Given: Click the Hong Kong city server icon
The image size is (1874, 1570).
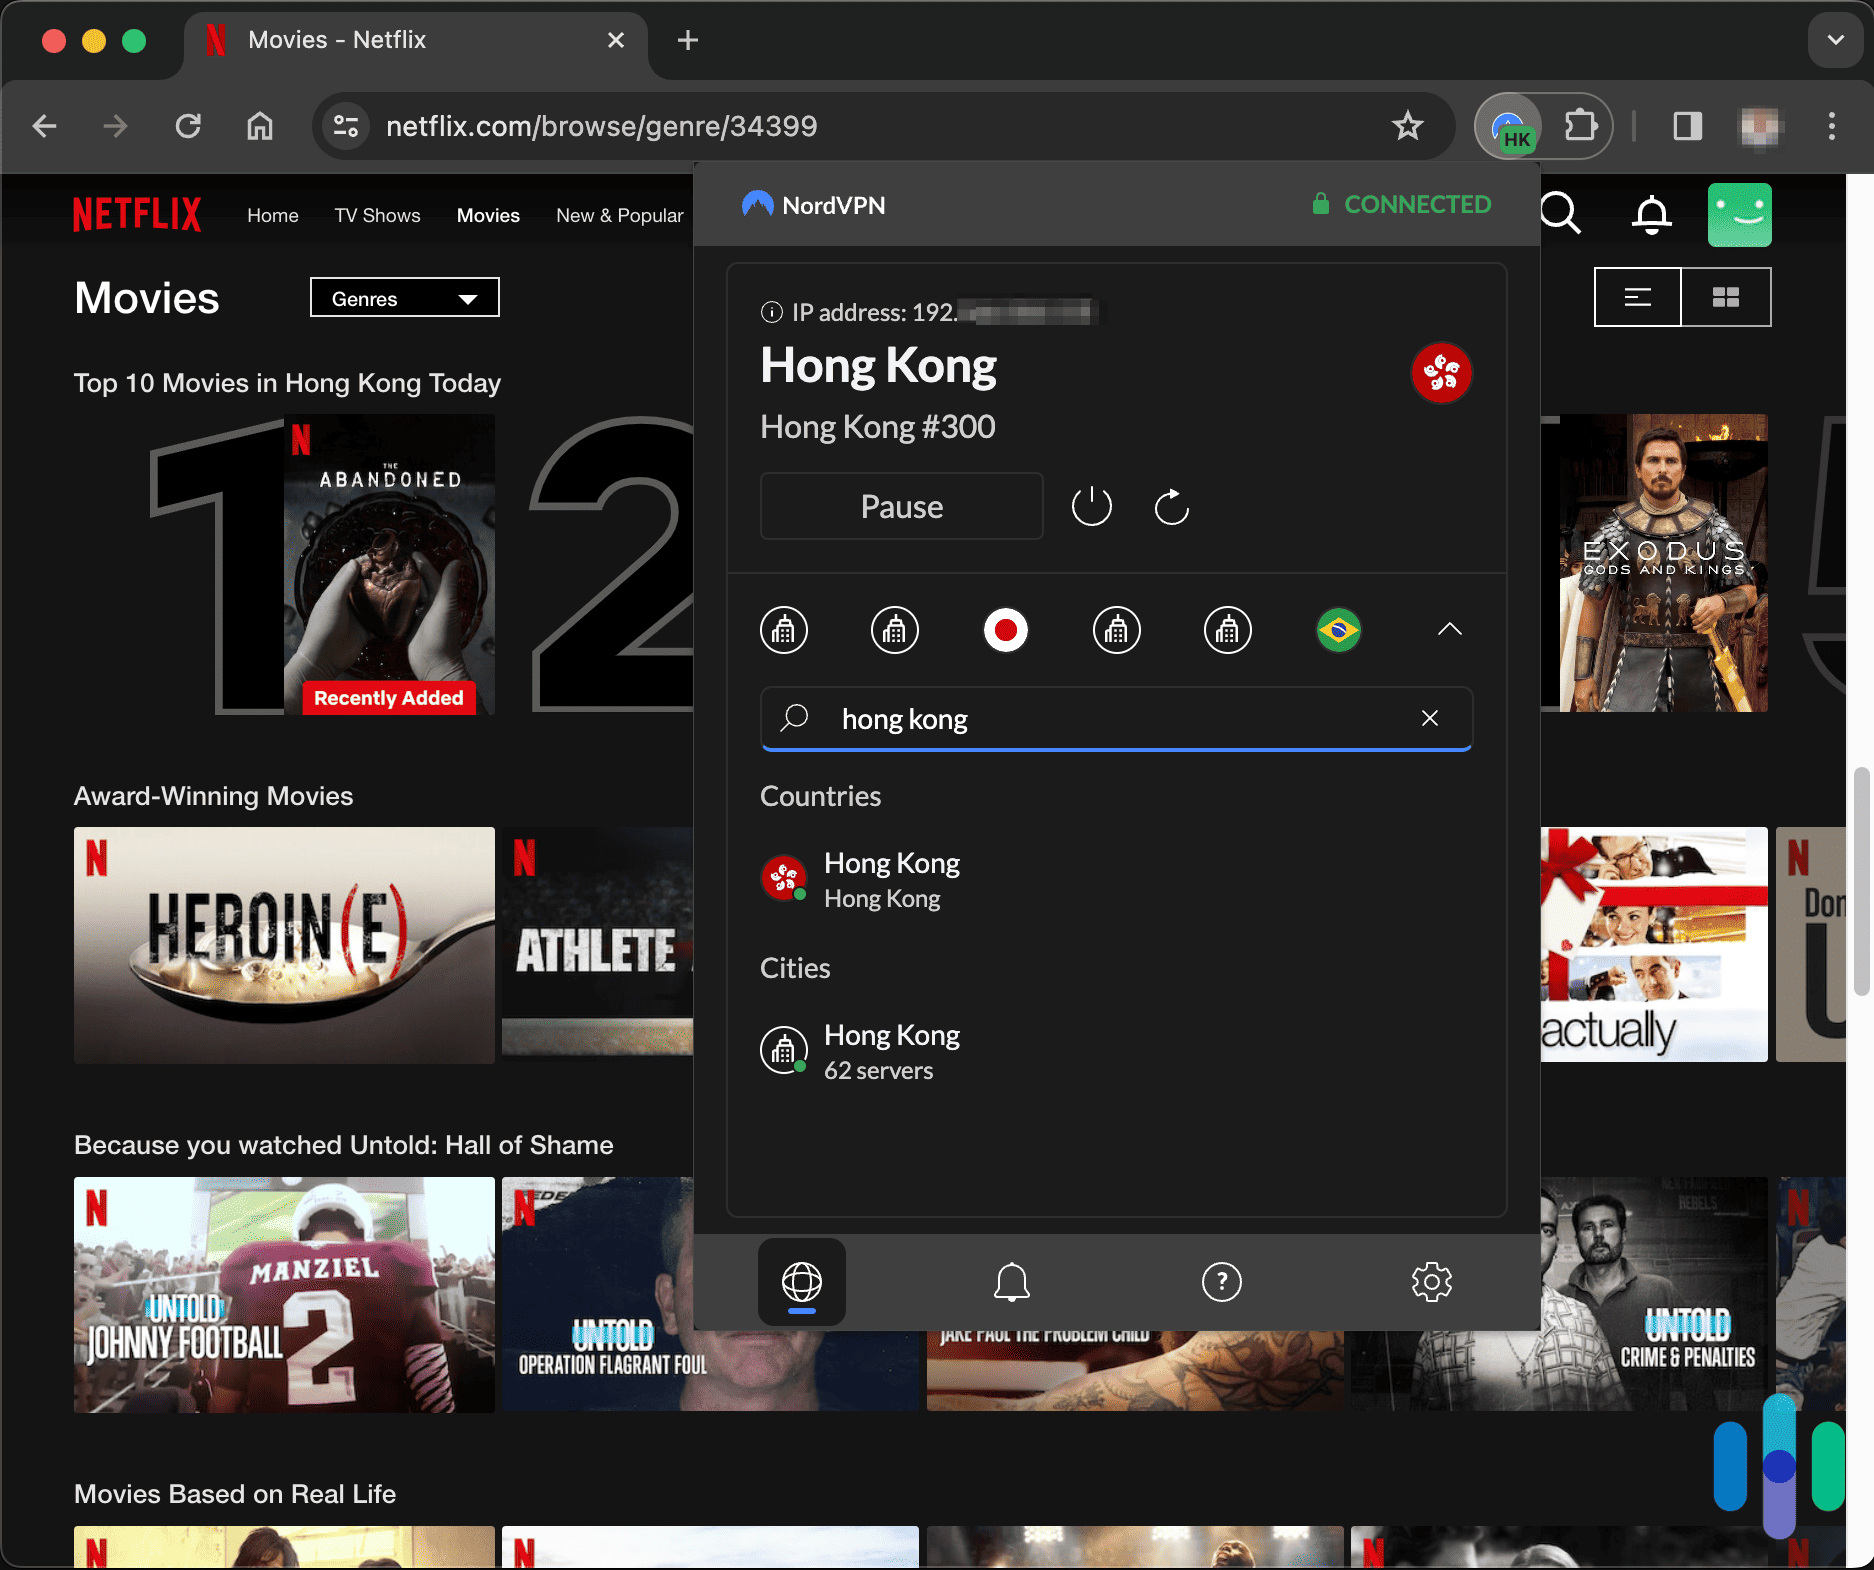Looking at the screenshot, I should [x=784, y=1049].
